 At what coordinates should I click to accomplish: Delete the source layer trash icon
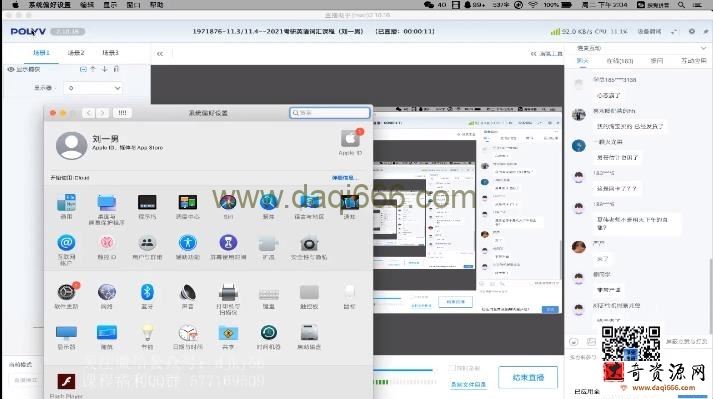116,69
